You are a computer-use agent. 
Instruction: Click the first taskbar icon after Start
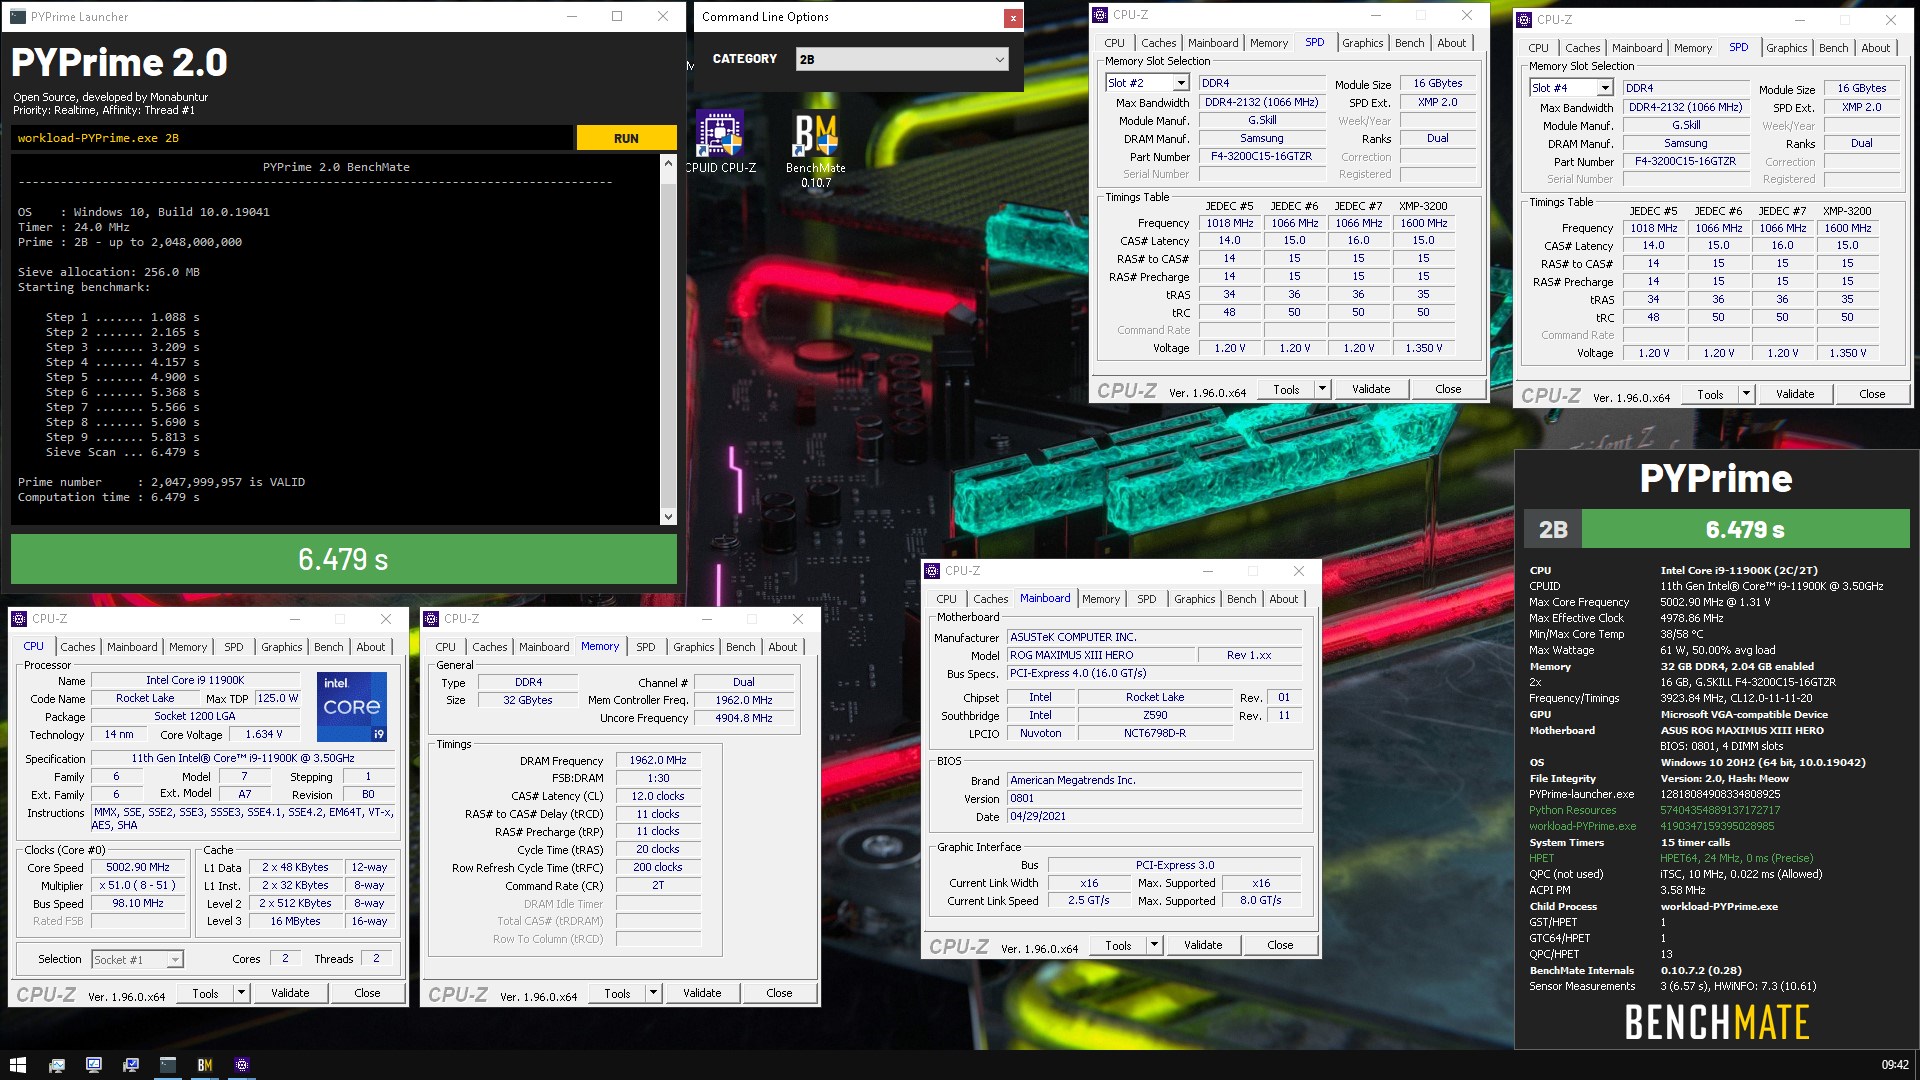pyautogui.click(x=56, y=1065)
